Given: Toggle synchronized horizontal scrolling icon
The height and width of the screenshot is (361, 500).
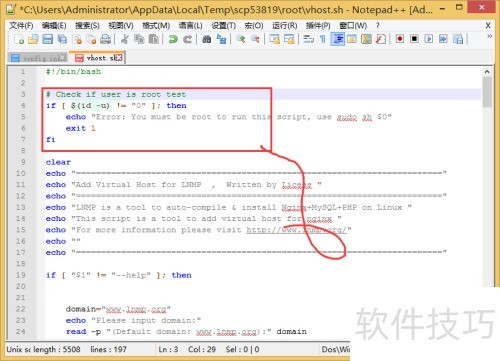Looking at the screenshot, I should pos(289,39).
